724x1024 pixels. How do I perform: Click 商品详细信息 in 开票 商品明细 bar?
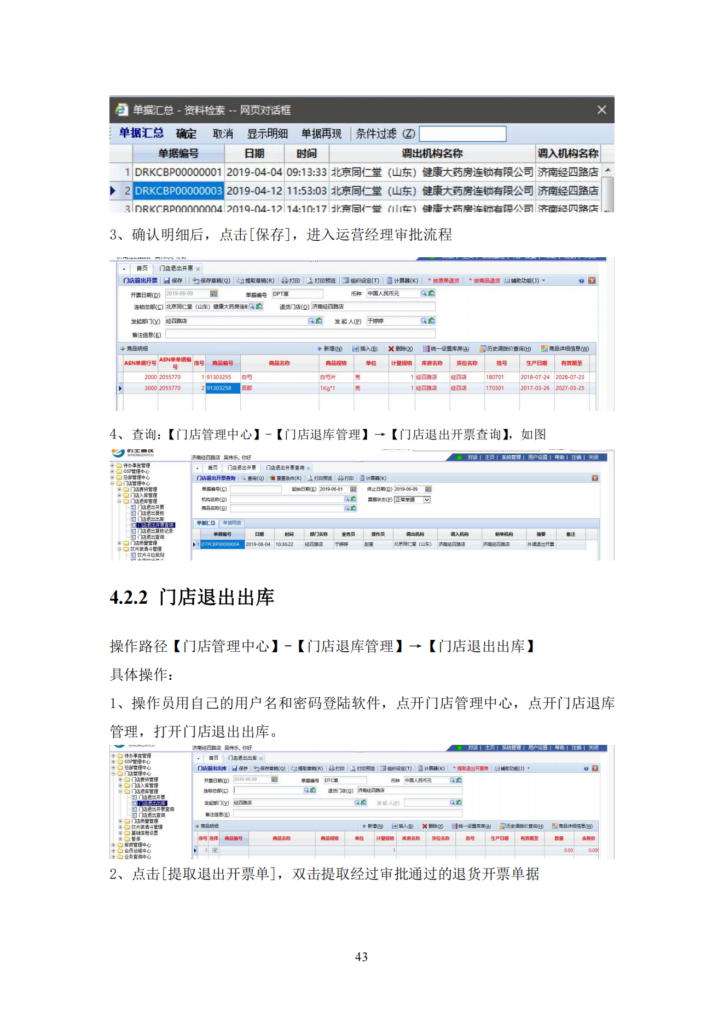tap(565, 349)
